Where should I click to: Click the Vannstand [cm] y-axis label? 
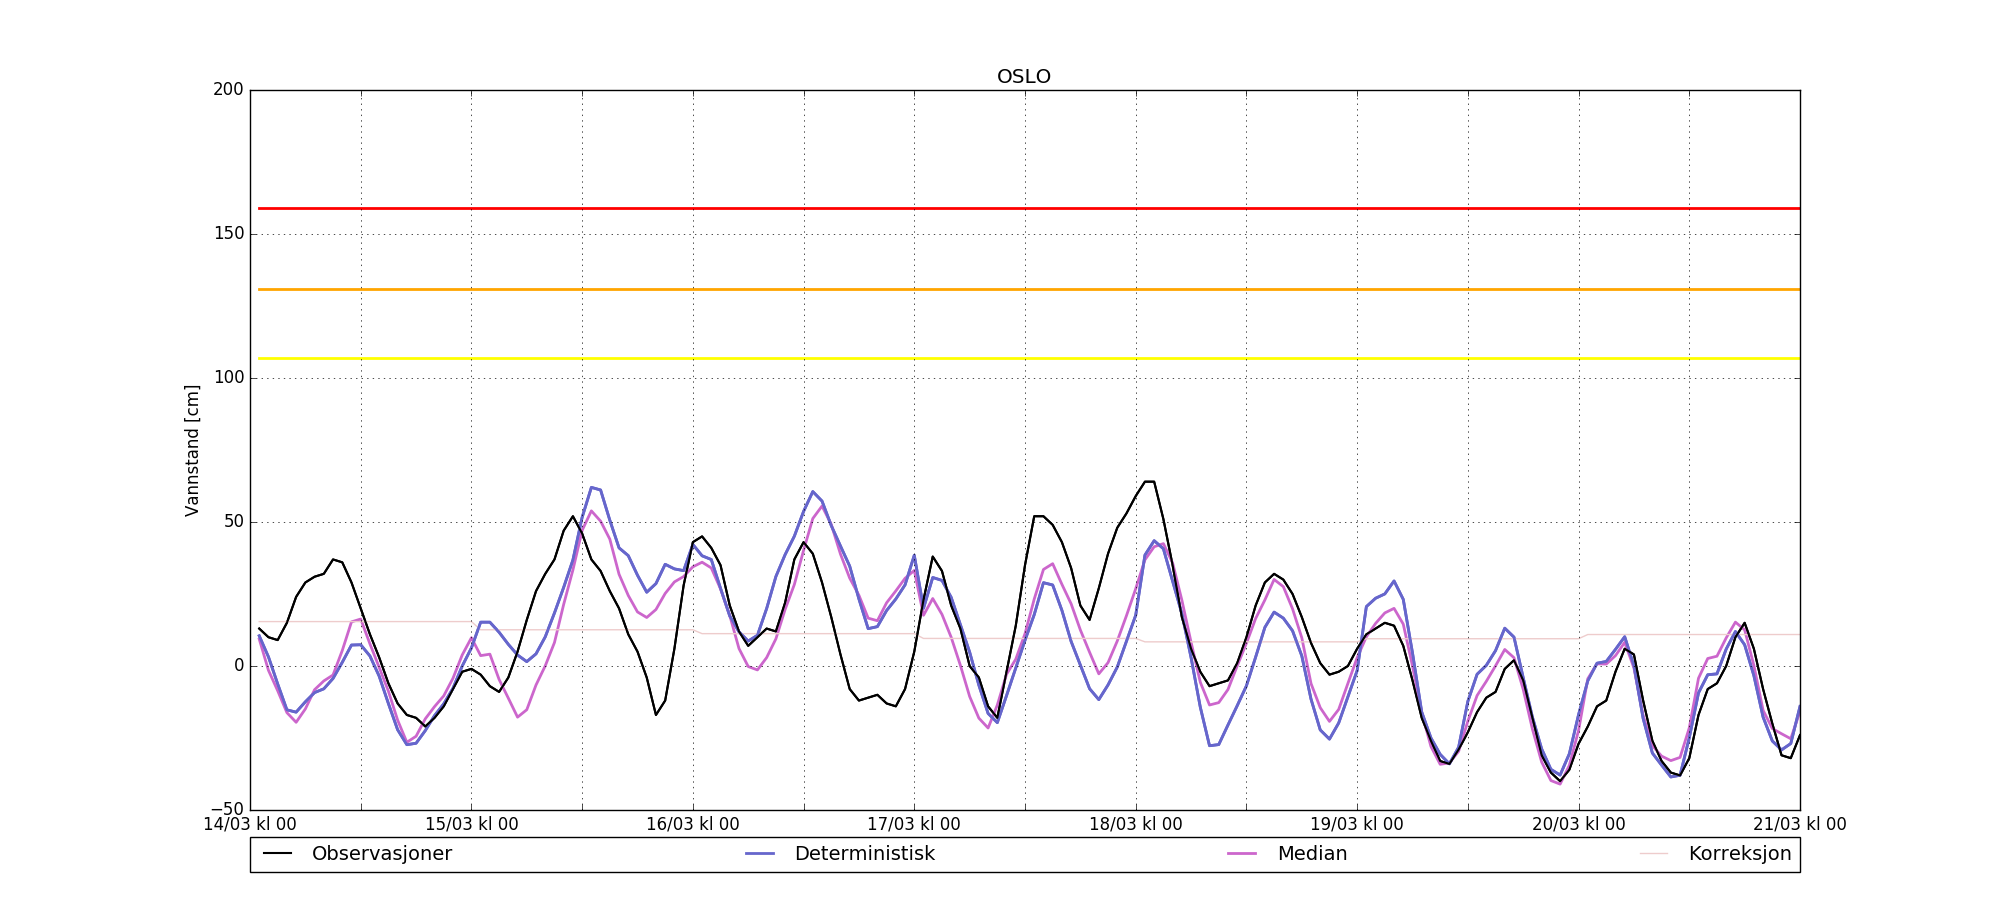(192, 450)
